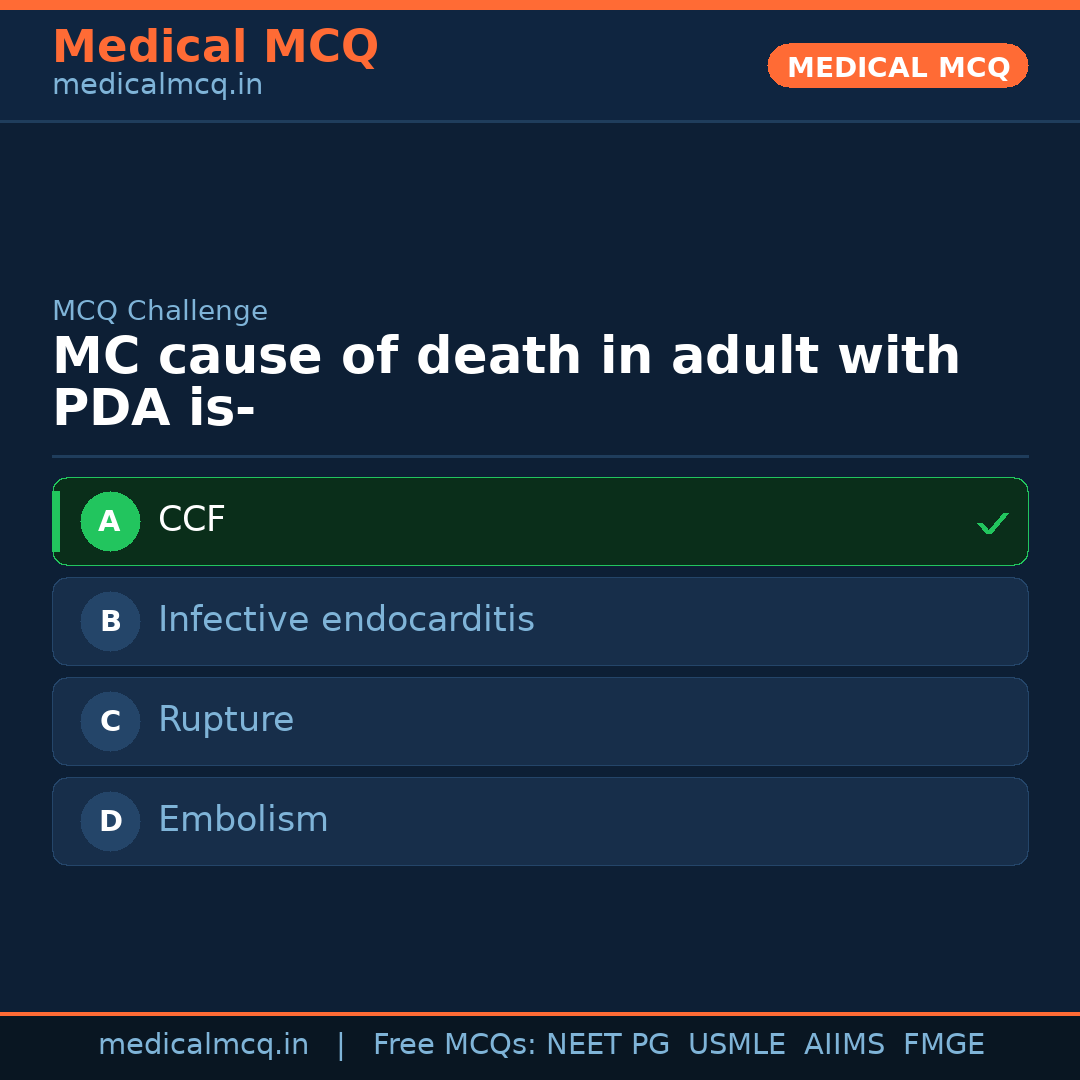1080x1080 pixels.
Task: Click the green accent bar beside option A
Action: click(58, 521)
